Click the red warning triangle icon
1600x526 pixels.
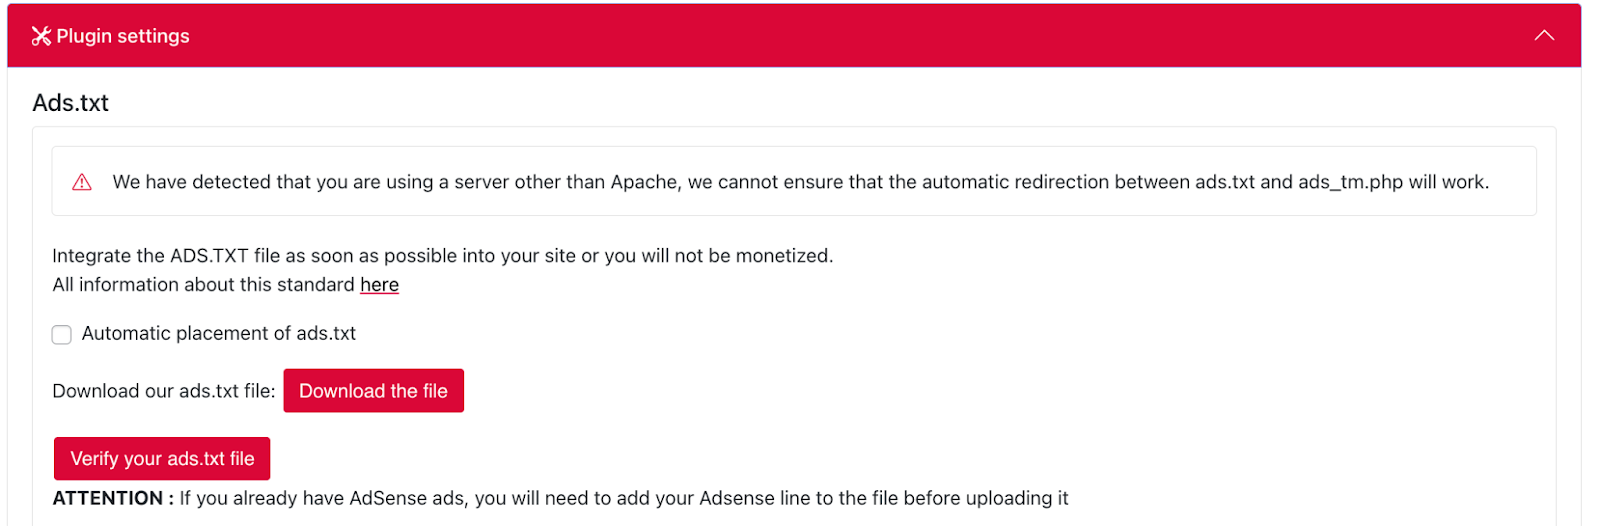pyautogui.click(x=82, y=182)
